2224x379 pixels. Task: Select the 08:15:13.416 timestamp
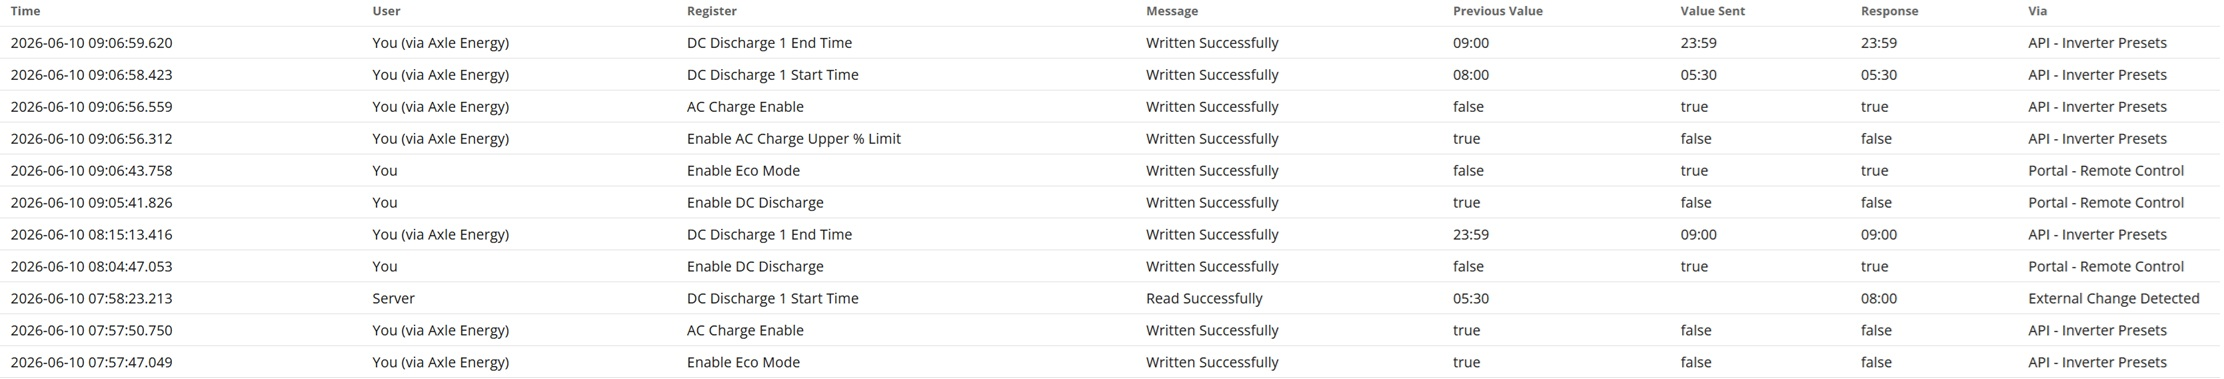tap(91, 235)
